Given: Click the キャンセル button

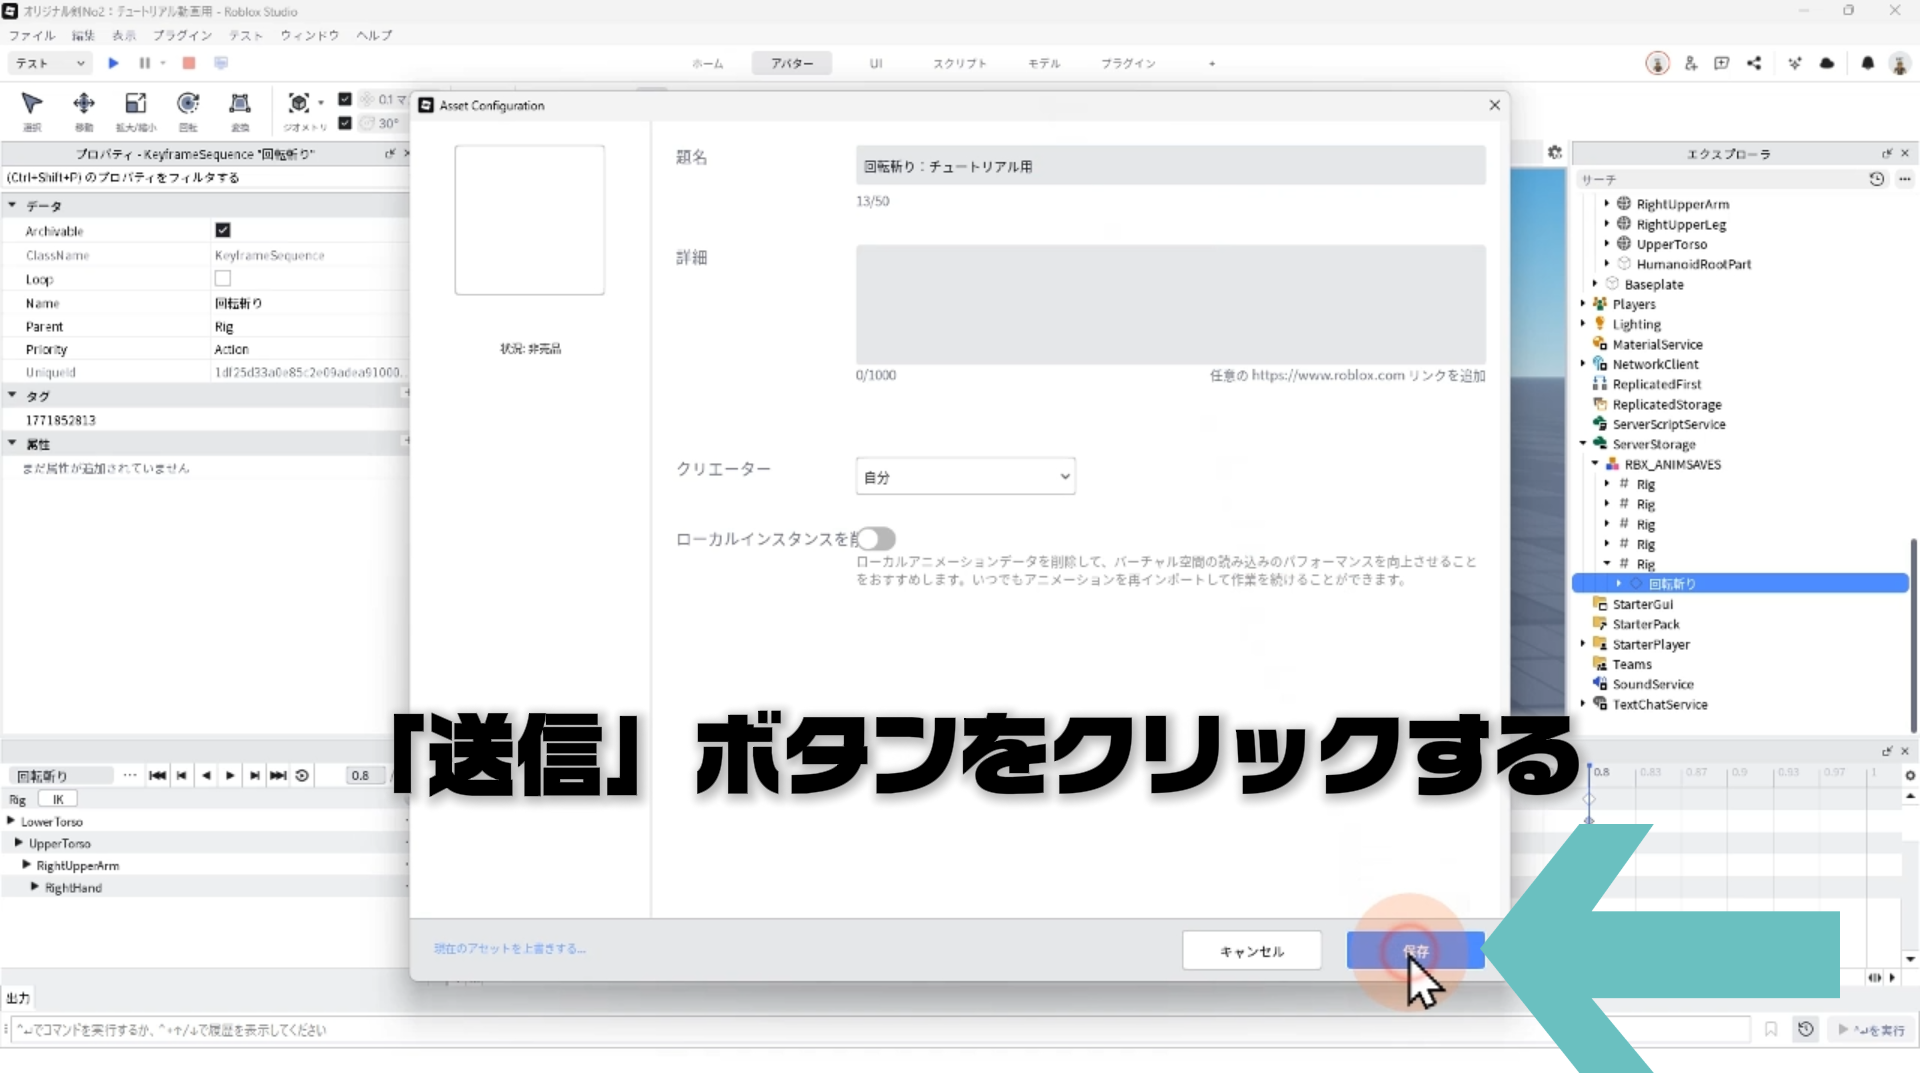Looking at the screenshot, I should [x=1251, y=951].
